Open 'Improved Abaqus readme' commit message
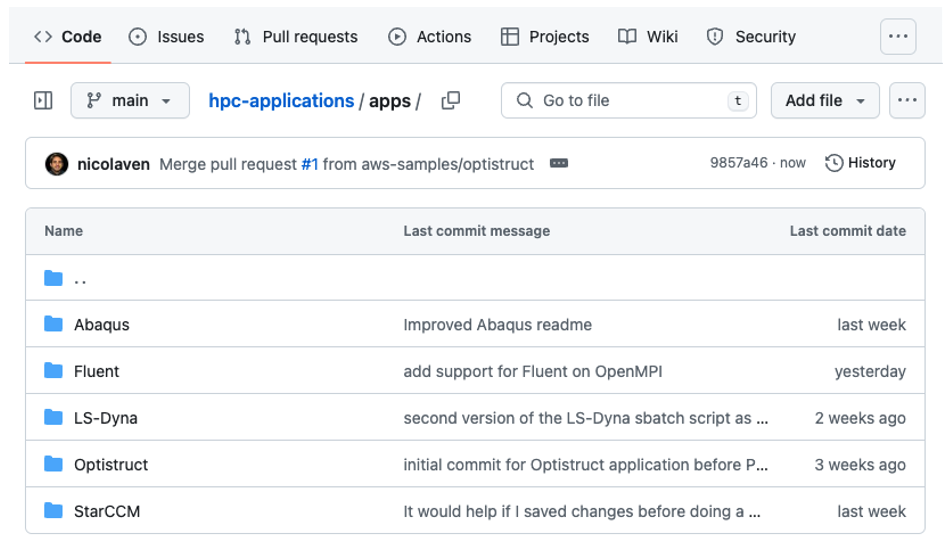Viewport: 943px width, 559px height. (x=497, y=325)
